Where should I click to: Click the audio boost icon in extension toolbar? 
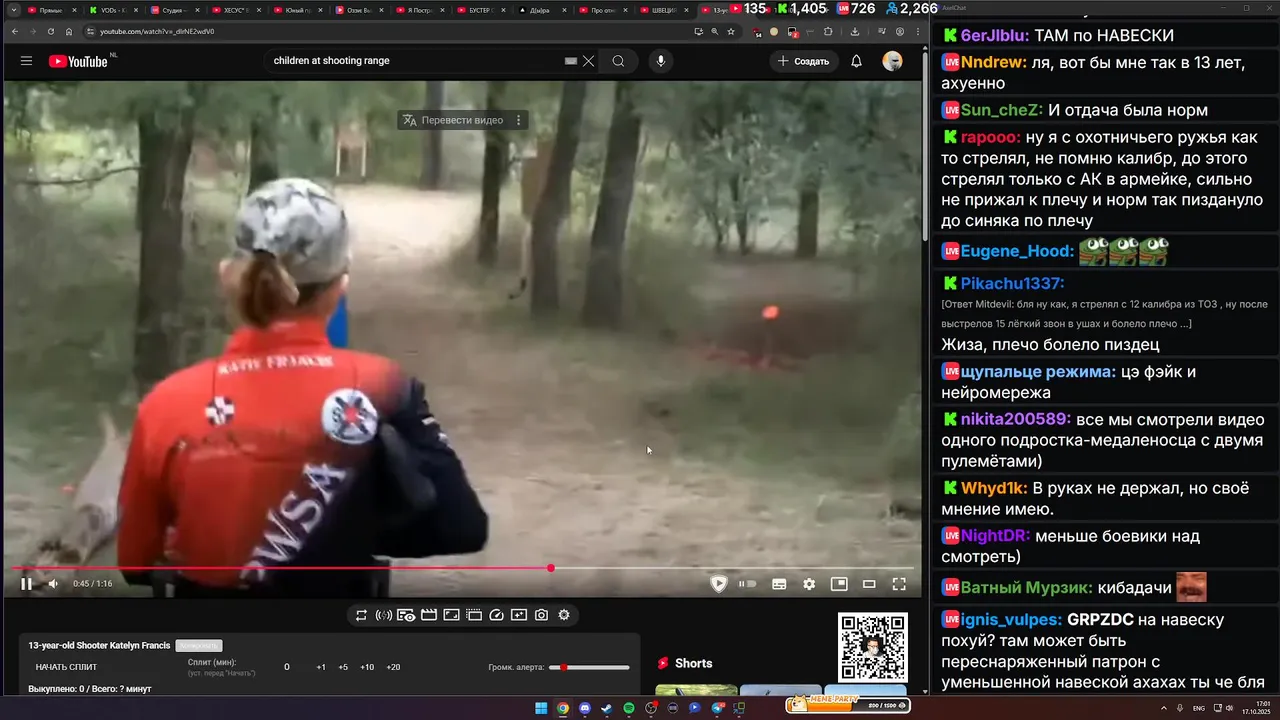(x=383, y=615)
